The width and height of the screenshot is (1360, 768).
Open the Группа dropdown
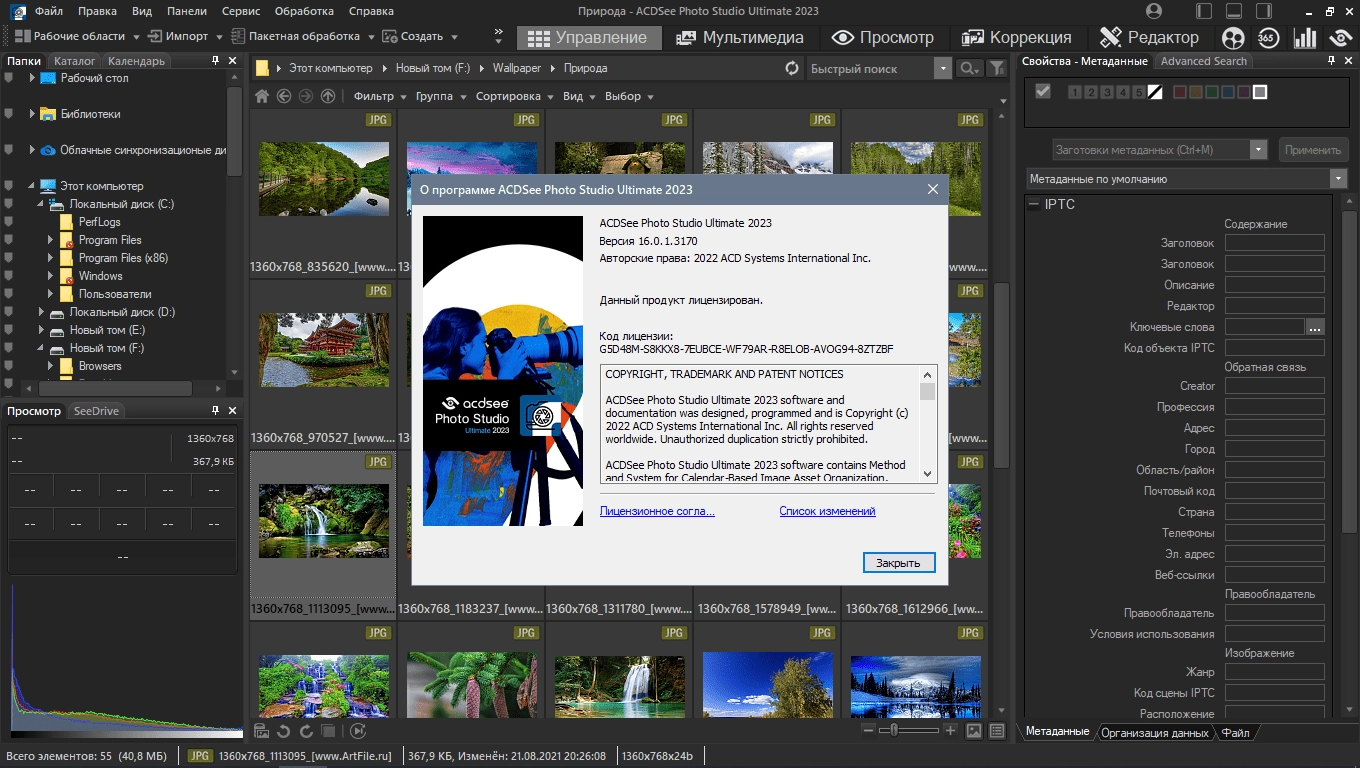coord(441,96)
